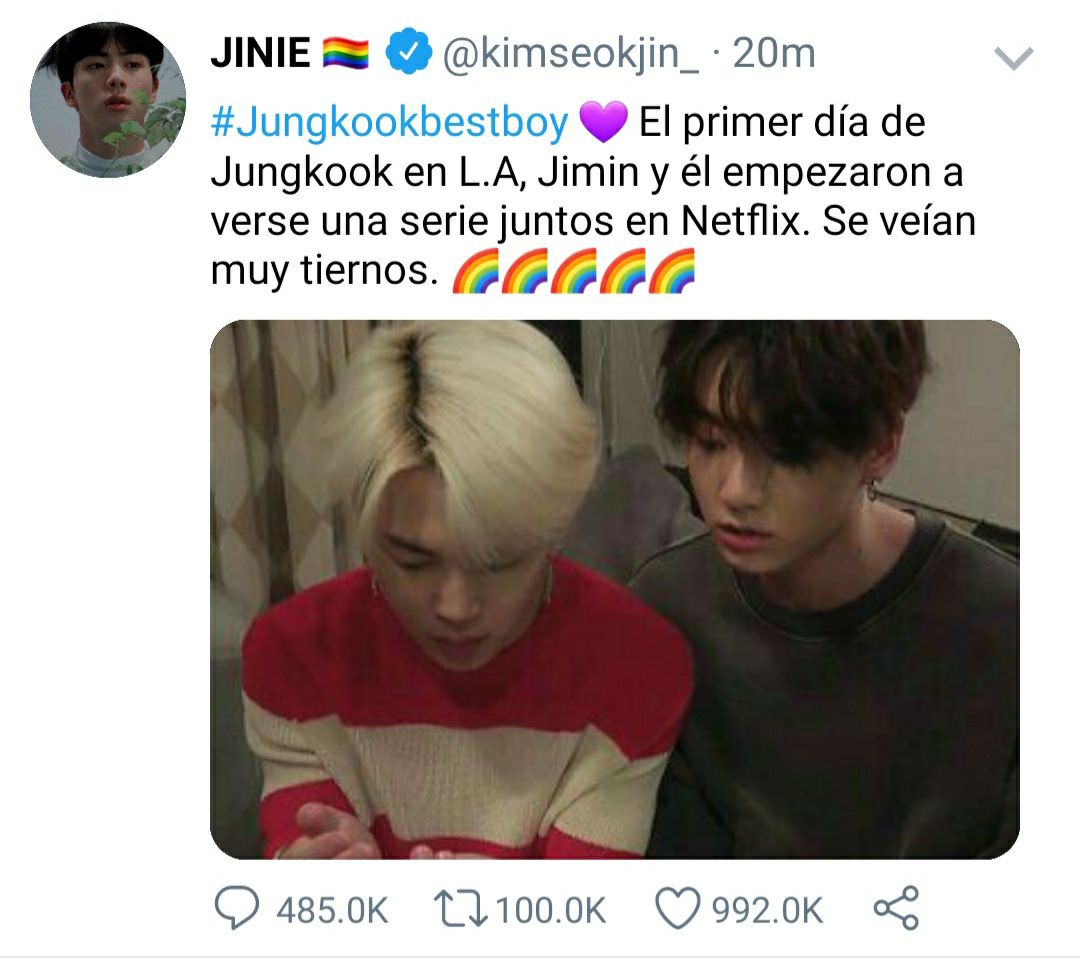Open the attached photo in the tweet

tap(614, 590)
